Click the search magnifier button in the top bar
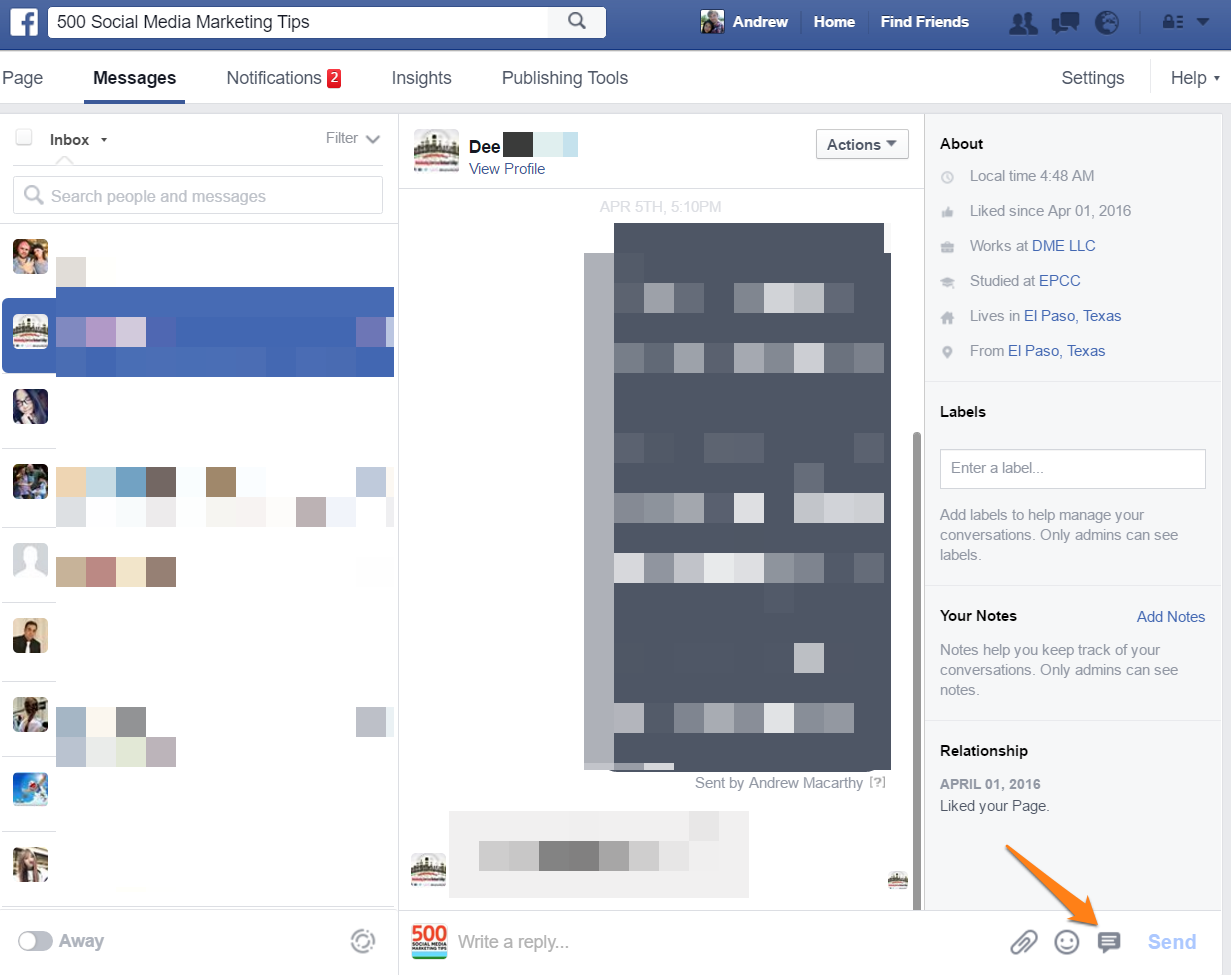Image resolution: width=1231 pixels, height=975 pixels. click(x=576, y=22)
